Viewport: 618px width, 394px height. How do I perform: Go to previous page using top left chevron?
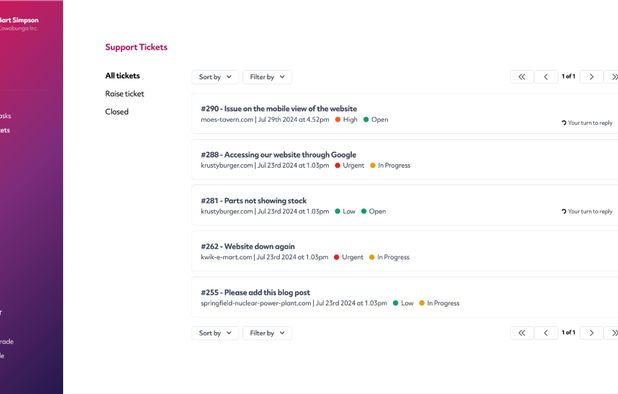tap(546, 77)
